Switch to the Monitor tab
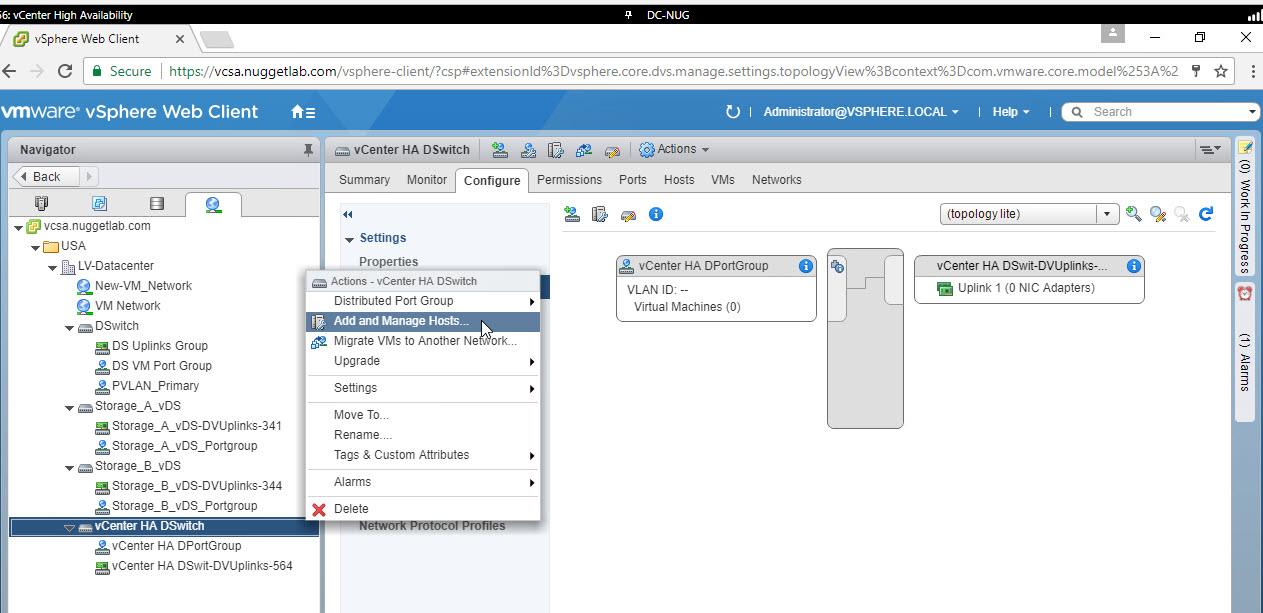Viewport: 1263px width, 613px height. [427, 180]
